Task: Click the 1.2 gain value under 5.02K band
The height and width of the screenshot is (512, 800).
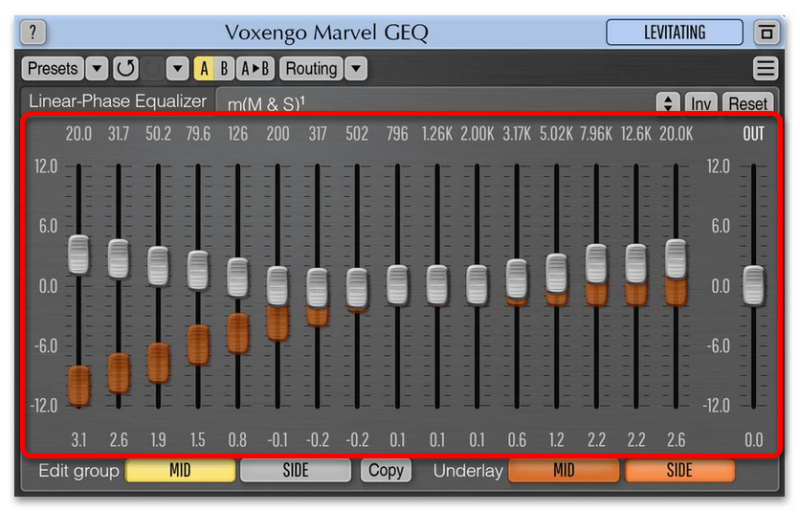Action: (557, 440)
